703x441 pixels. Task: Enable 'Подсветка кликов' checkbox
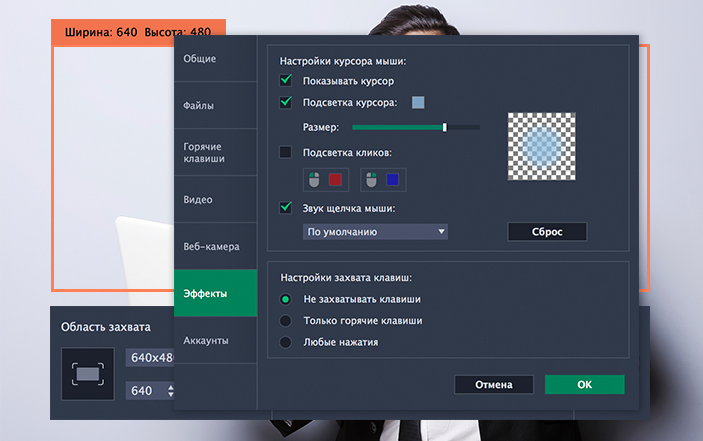point(286,152)
